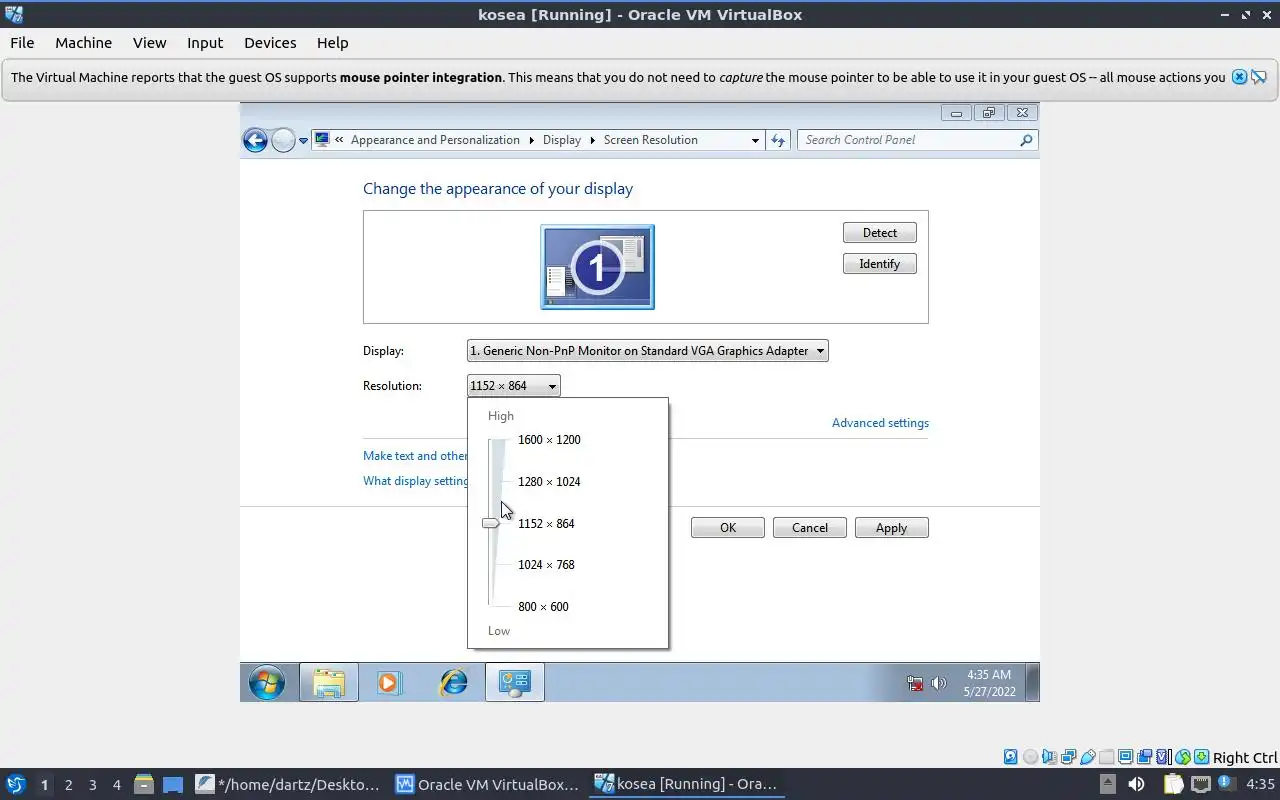This screenshot has width=1280, height=800.
Task: Expand the Appearance and Personalization breadcrumb arrow
Action: pyautogui.click(x=531, y=140)
